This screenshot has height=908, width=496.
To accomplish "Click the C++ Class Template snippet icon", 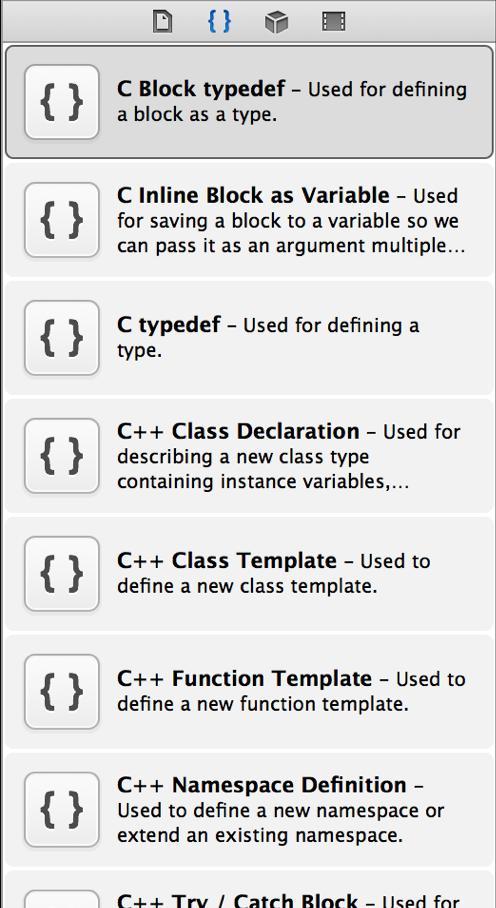I will pyautogui.click(x=62, y=573).
